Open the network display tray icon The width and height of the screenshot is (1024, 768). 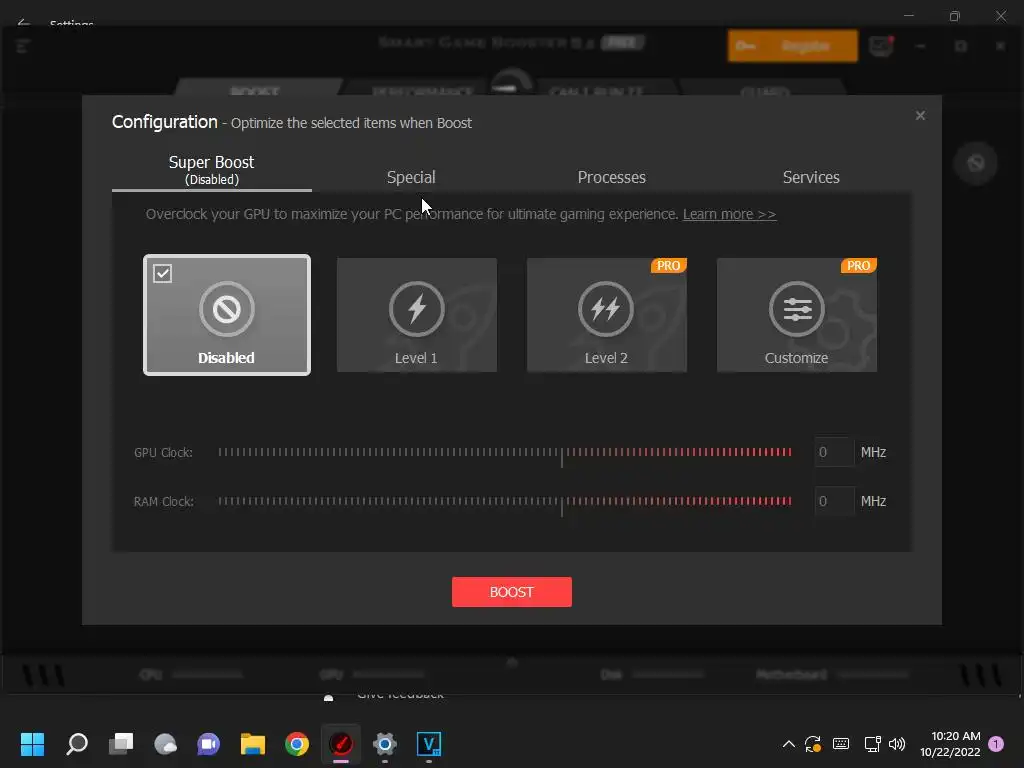[872, 744]
